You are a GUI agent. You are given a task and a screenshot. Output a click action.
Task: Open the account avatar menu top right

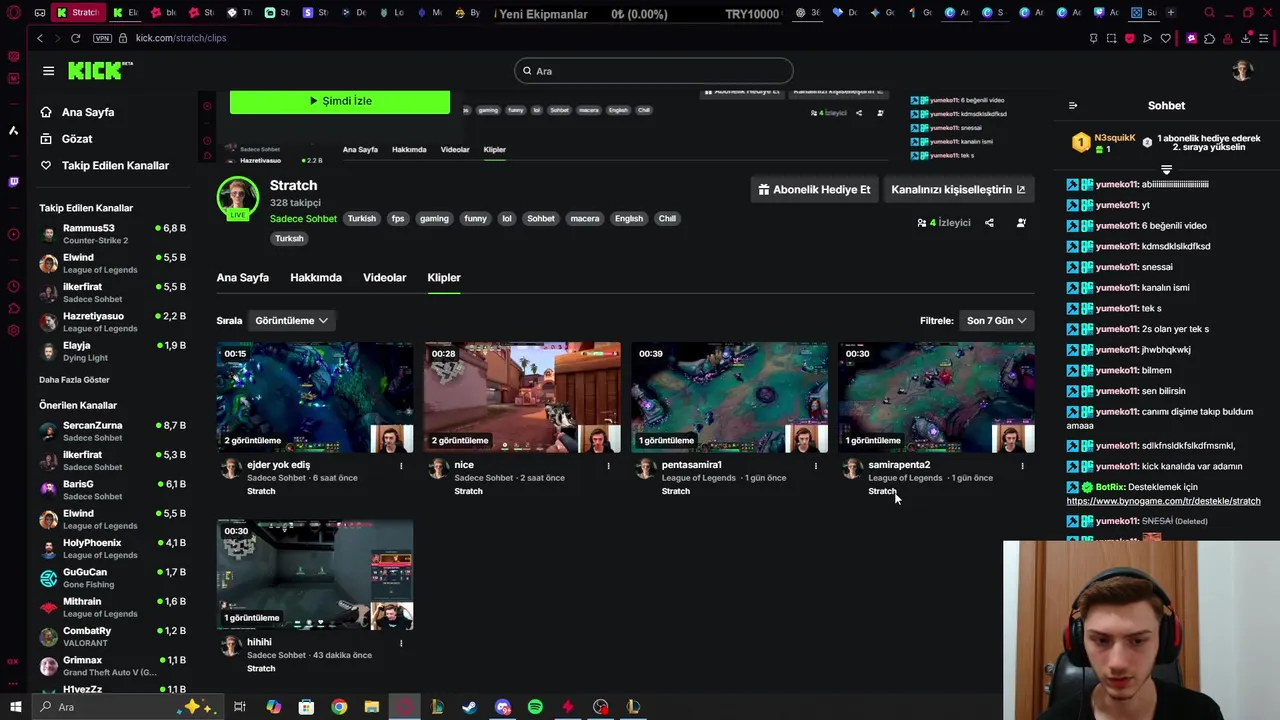coord(1242,71)
